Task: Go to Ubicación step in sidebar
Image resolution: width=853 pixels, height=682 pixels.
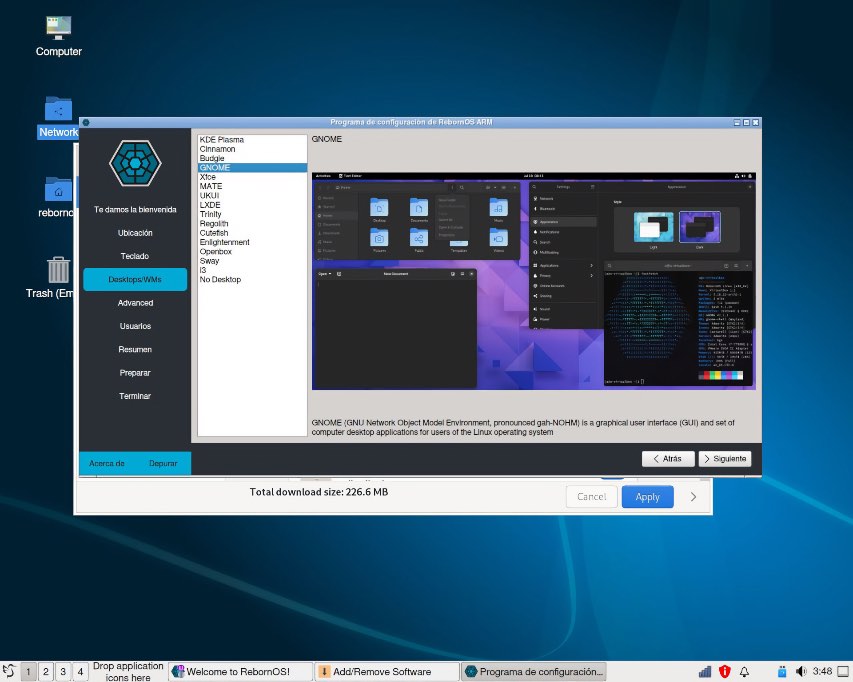Action: 135,233
